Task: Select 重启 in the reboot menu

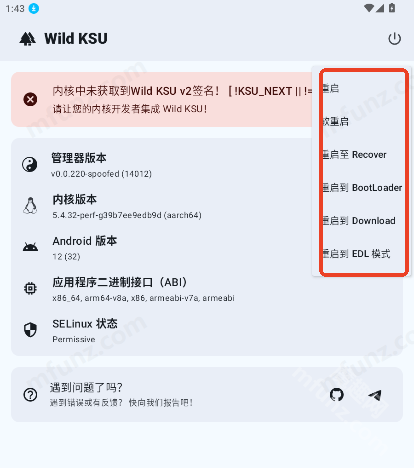Action: (x=362, y=88)
